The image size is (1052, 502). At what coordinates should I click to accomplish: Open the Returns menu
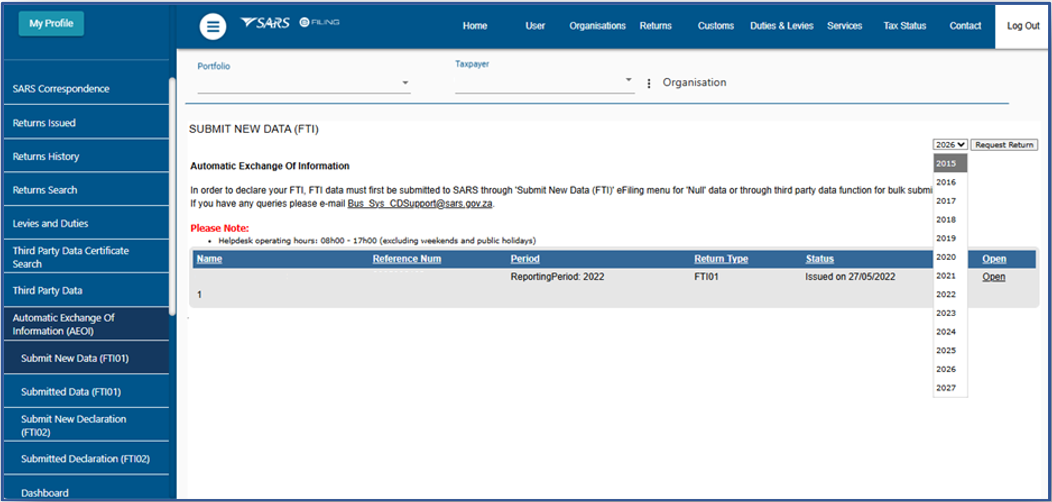pyautogui.click(x=655, y=26)
